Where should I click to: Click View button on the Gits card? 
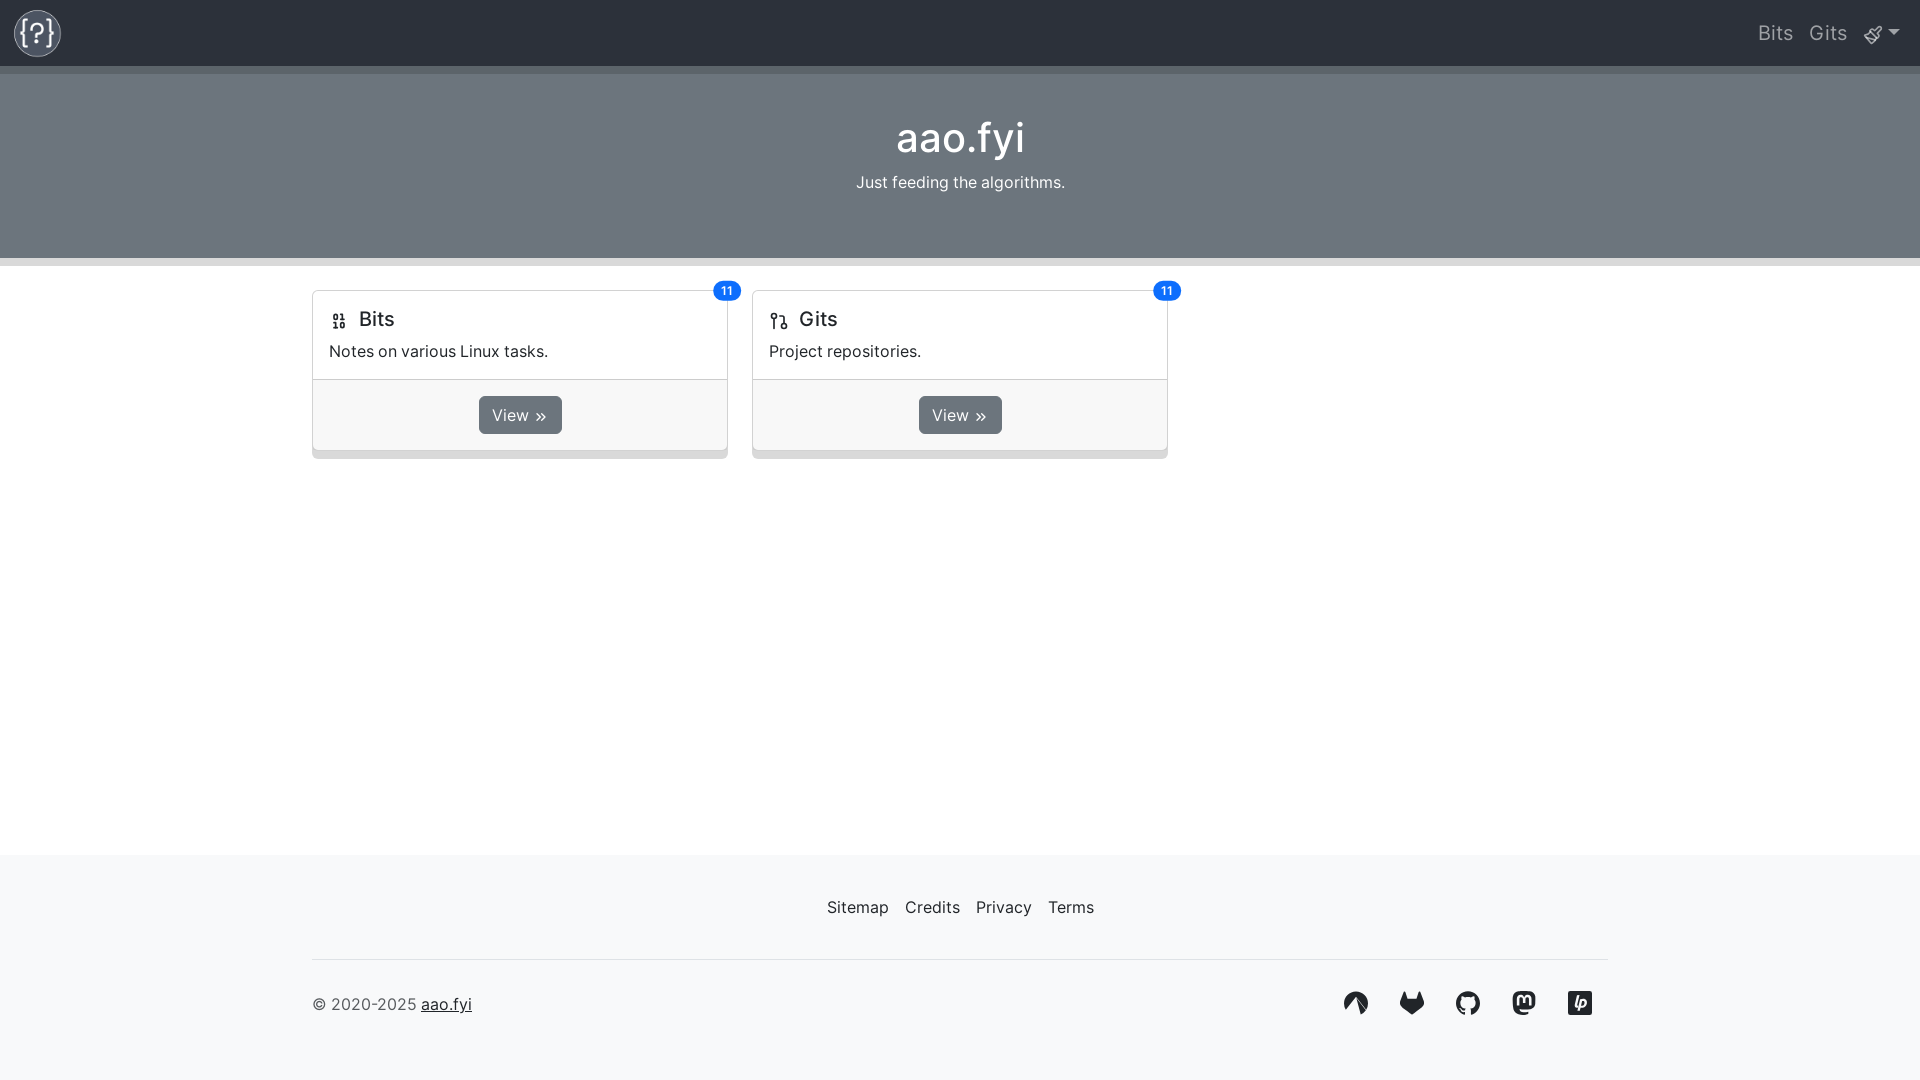click(960, 415)
